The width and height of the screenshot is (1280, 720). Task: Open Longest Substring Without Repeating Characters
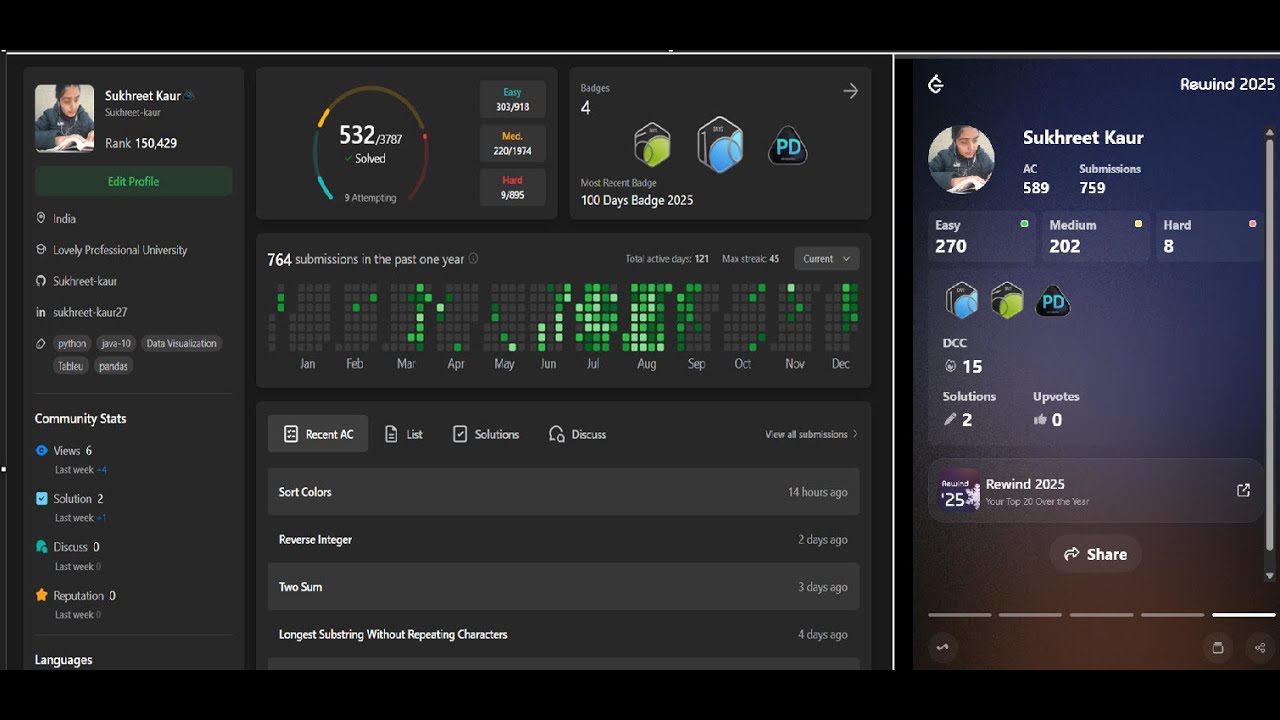pyautogui.click(x=563, y=634)
